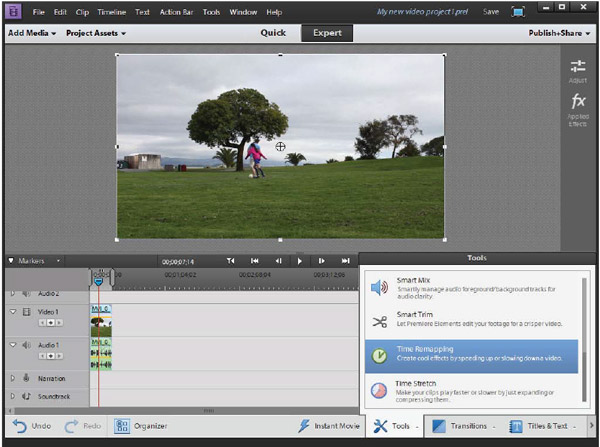Click the Premiere Elements app logo
This screenshot has width=600, height=447.
(13, 12)
